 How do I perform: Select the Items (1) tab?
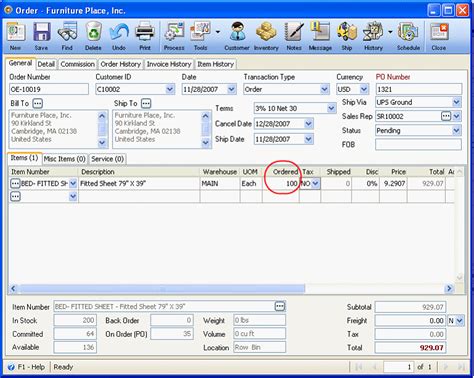coord(24,158)
